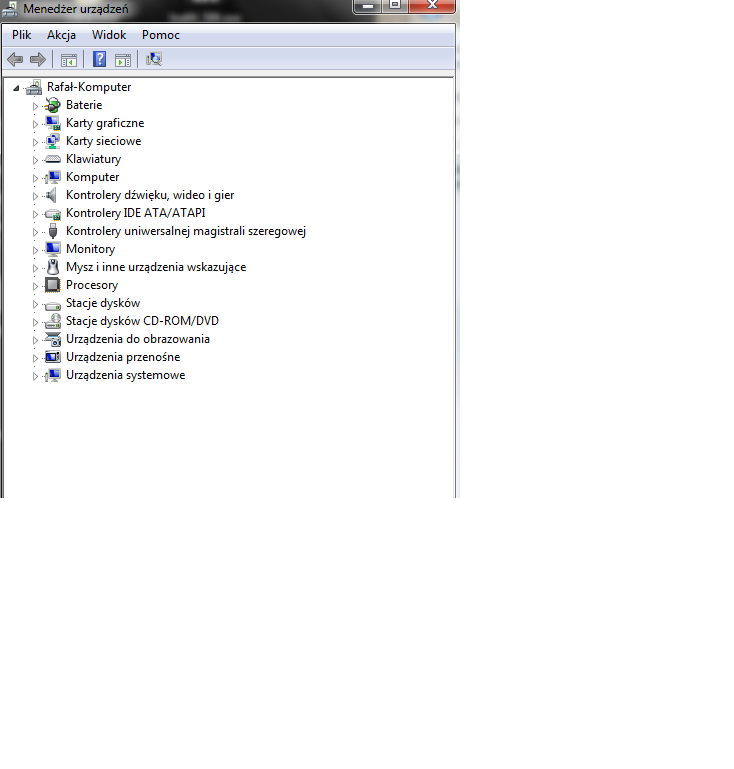The image size is (734, 769).
Task: Select the Procesory label
Action: tap(92, 285)
